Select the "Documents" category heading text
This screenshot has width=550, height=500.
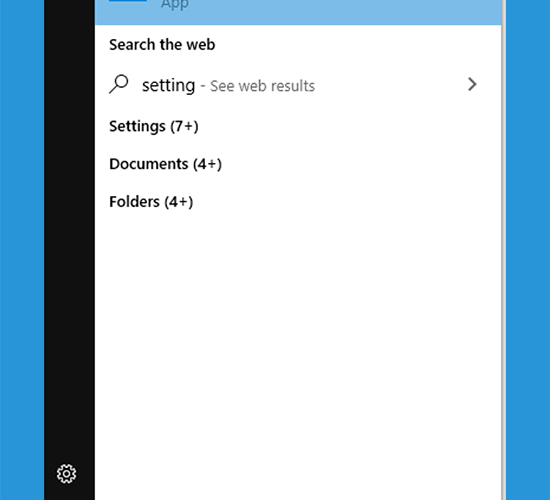149,164
